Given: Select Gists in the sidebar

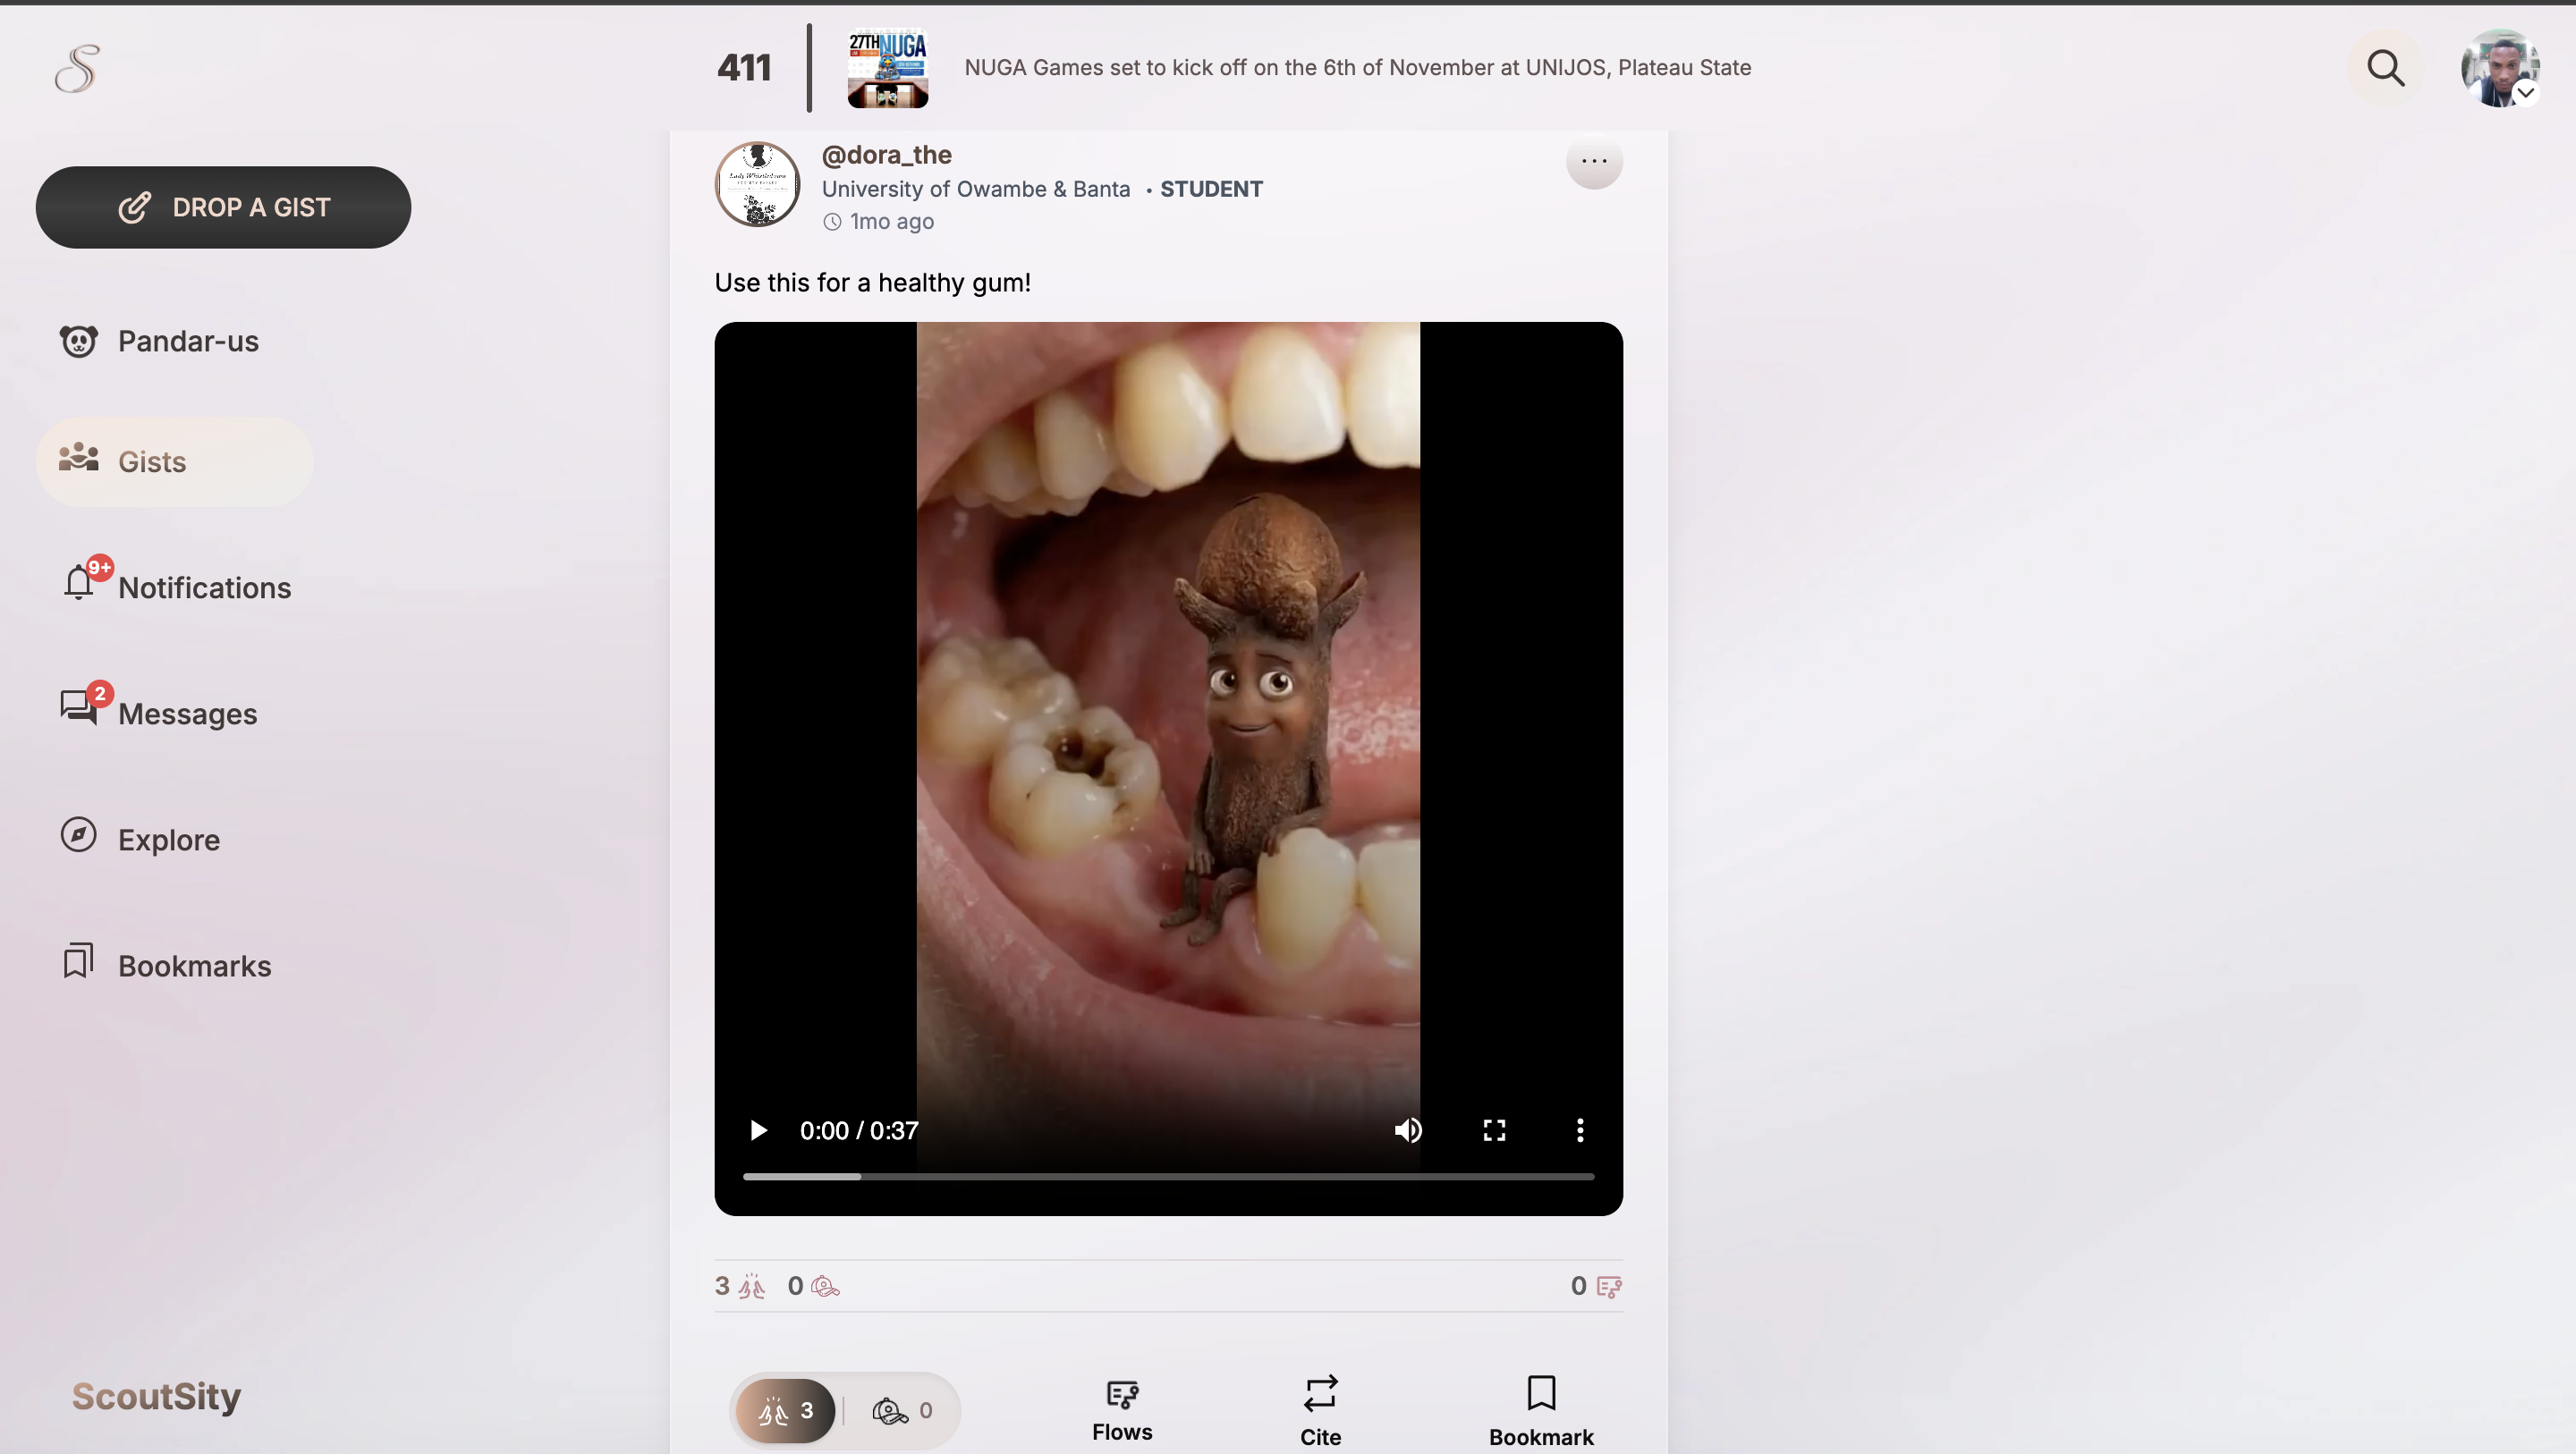Looking at the screenshot, I should click(174, 461).
